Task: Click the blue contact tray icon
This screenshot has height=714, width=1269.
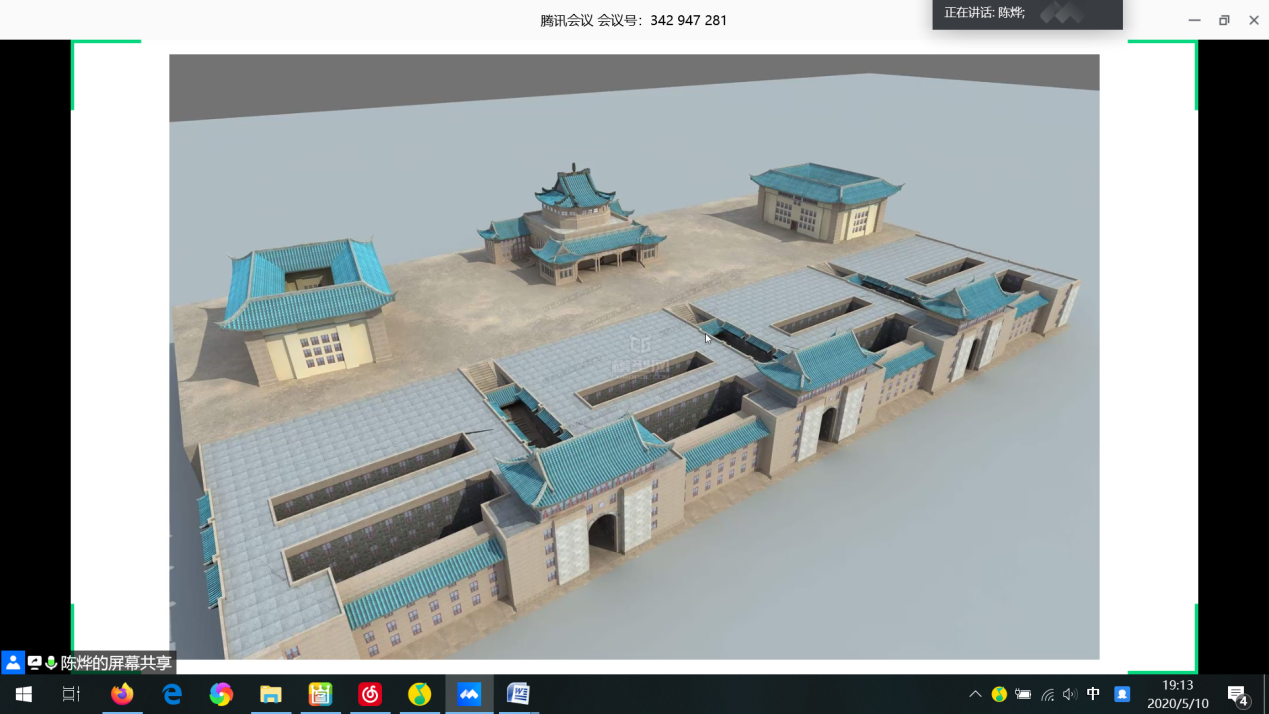Action: (x=1122, y=694)
